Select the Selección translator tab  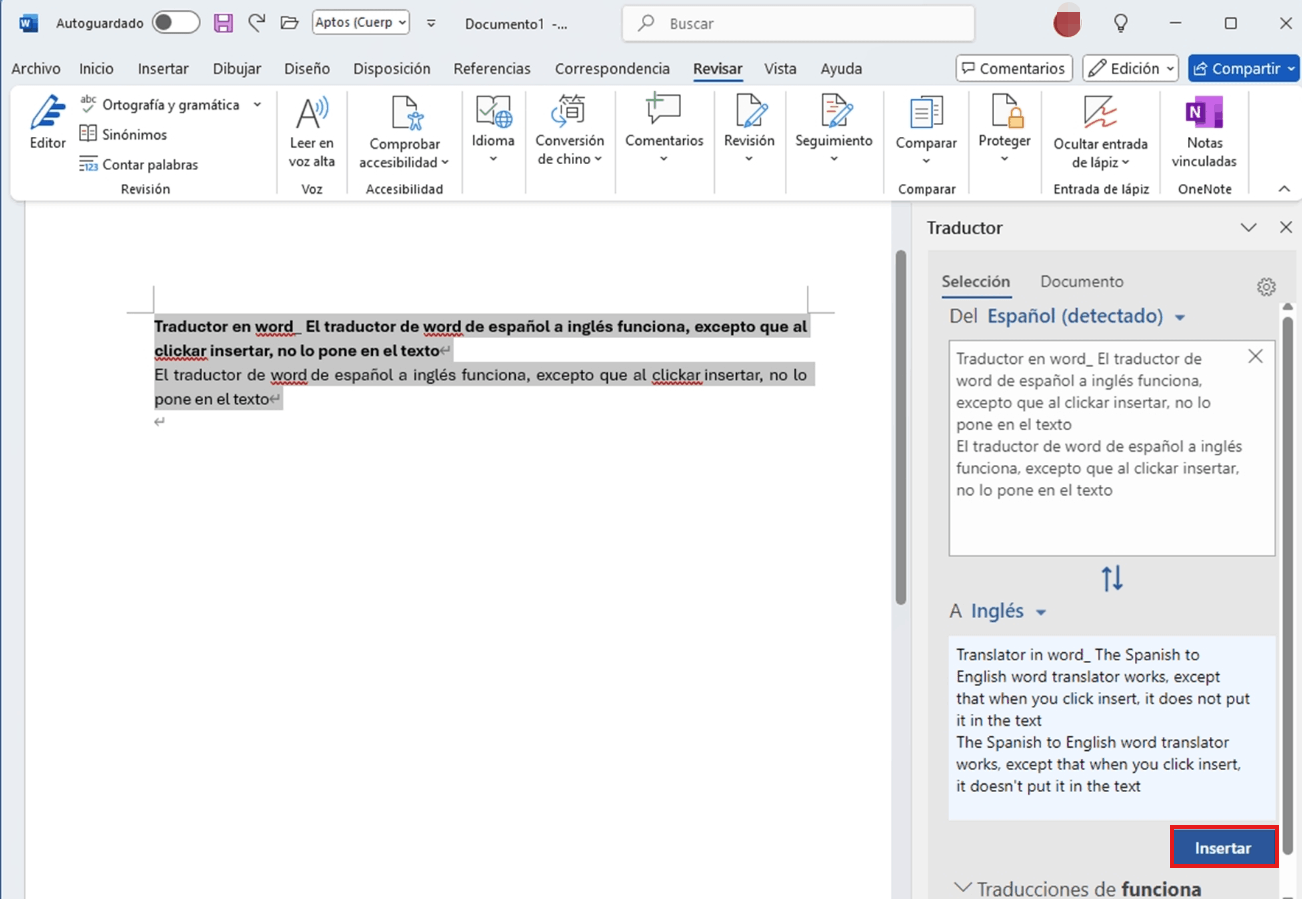pos(976,282)
